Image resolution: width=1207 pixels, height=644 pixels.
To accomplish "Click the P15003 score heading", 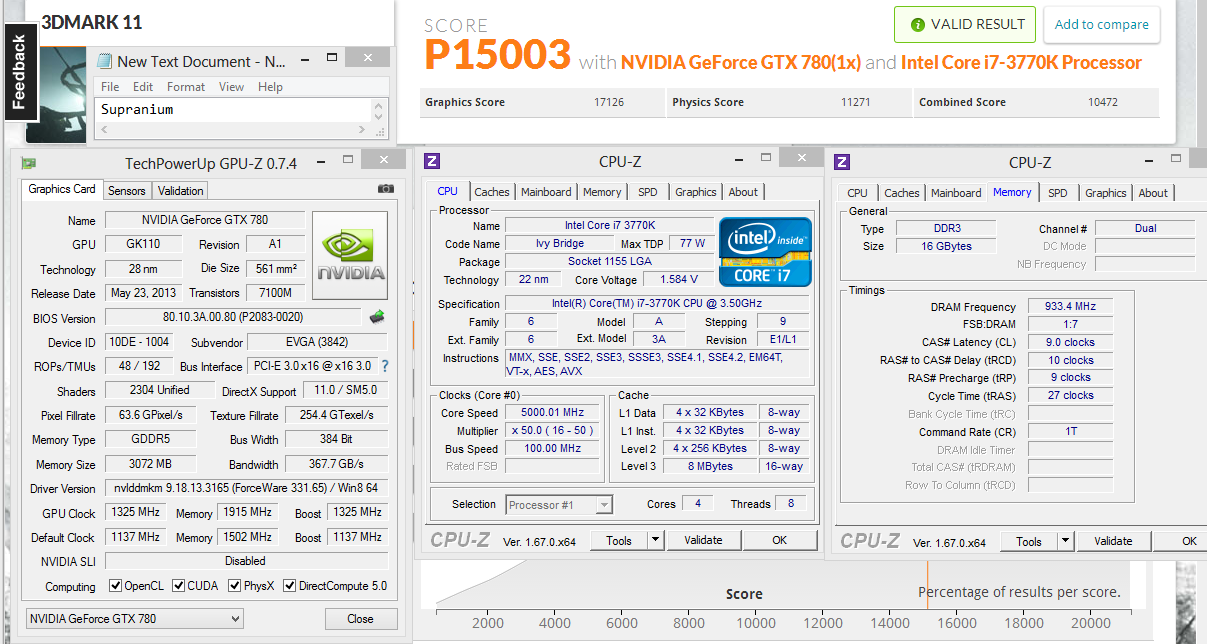I will (x=497, y=54).
